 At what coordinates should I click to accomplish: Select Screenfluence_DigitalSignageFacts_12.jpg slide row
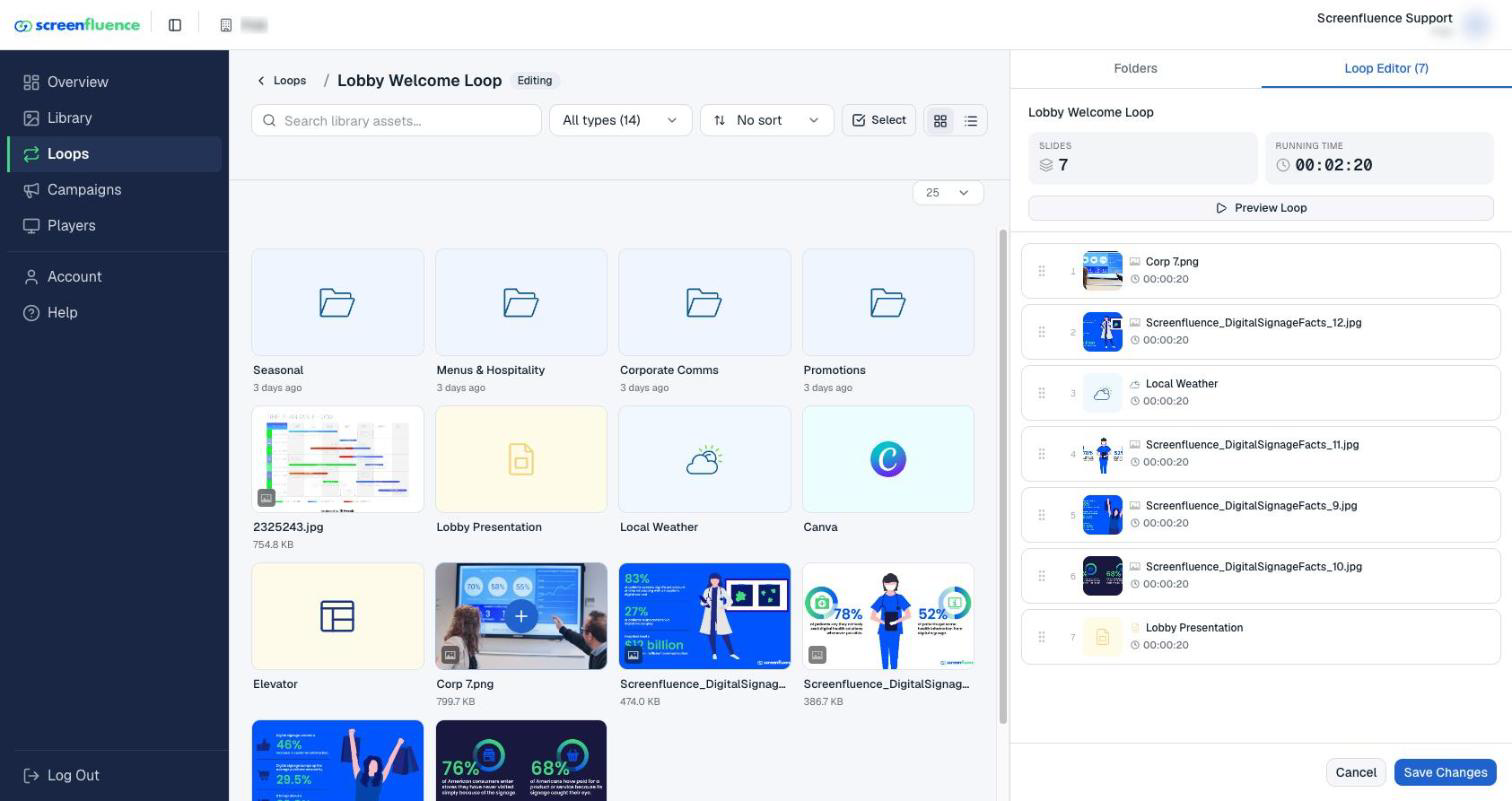click(1261, 332)
